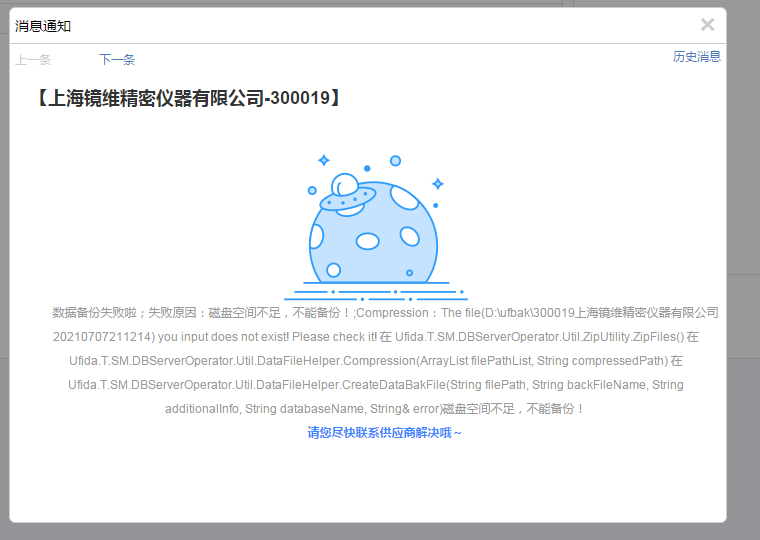The image size is (760, 540).
Task: Click line mentioning CreateDataBakFile
Action: [x=376, y=385]
